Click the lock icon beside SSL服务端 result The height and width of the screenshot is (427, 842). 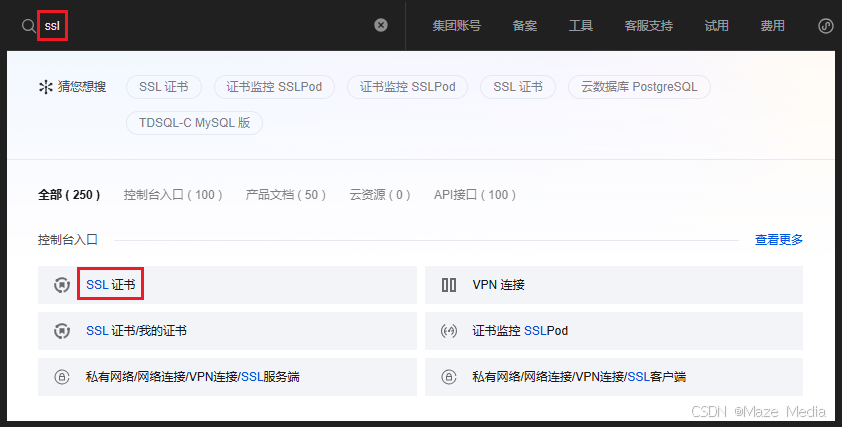(x=62, y=377)
